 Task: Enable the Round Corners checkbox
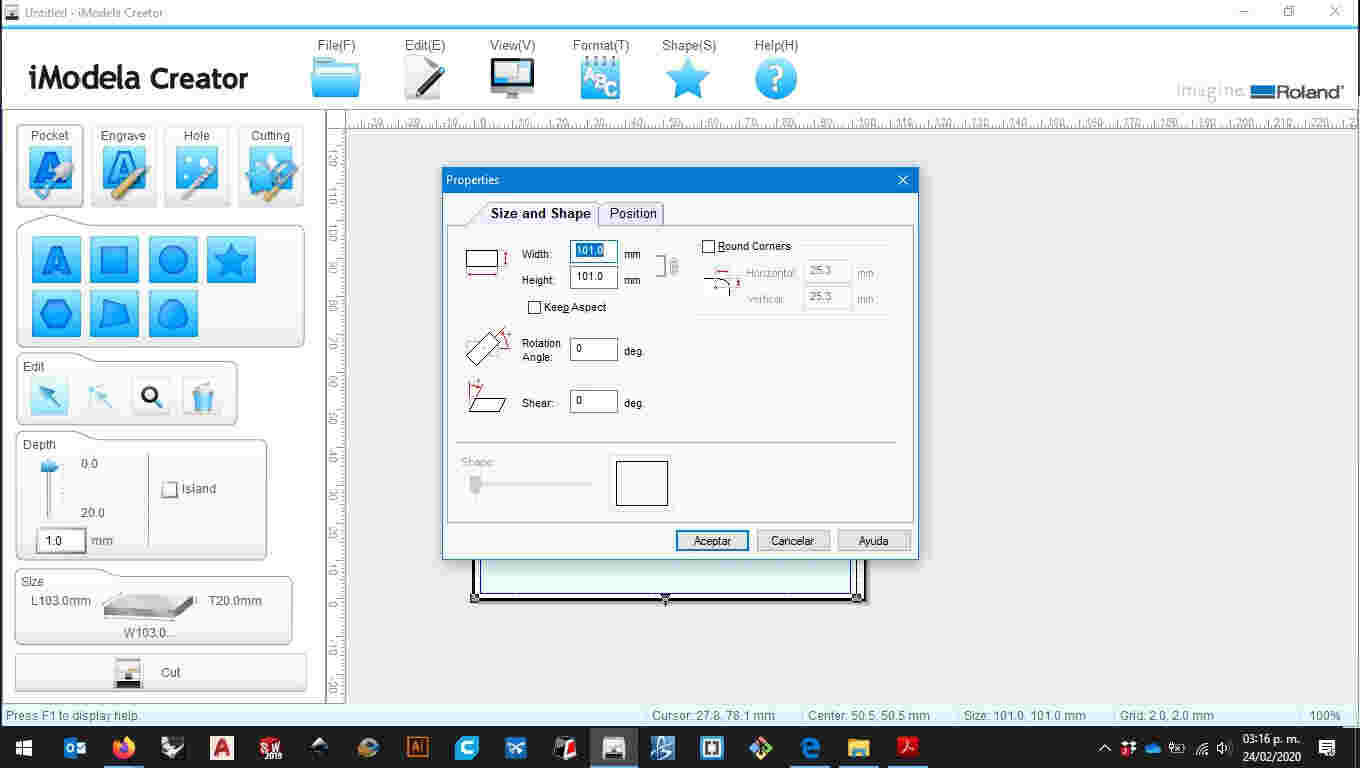(709, 246)
